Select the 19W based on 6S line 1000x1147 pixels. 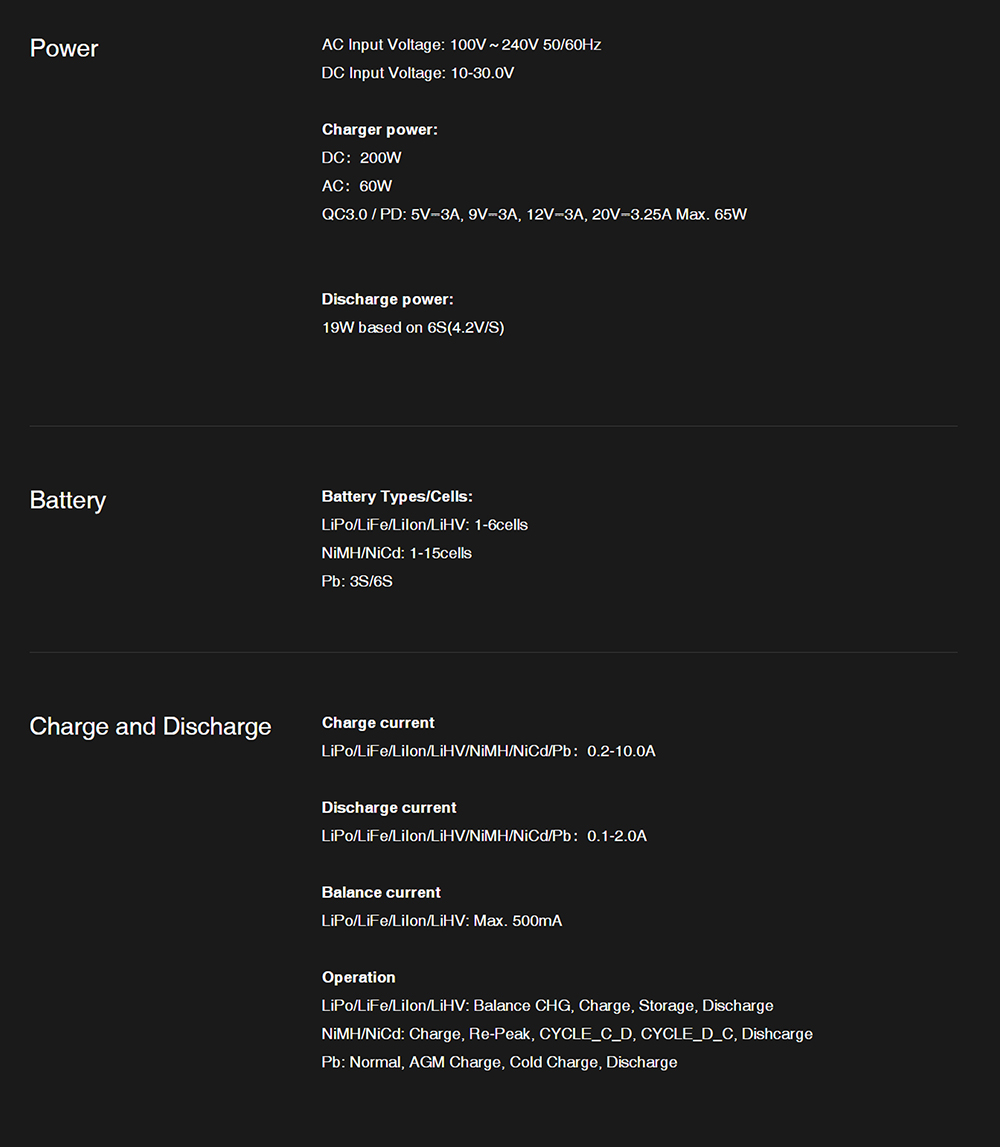click(412, 327)
